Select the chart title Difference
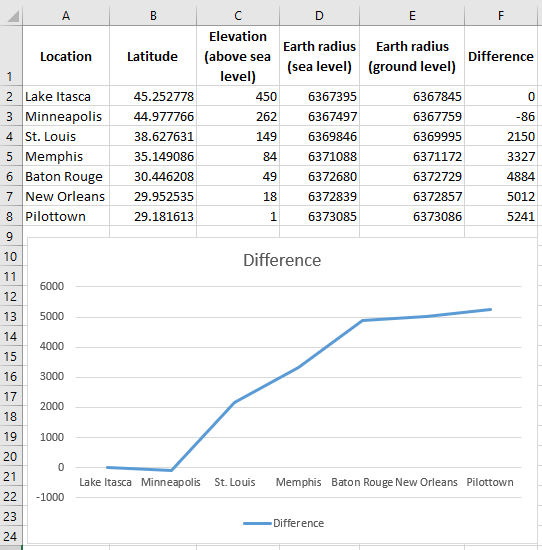 (x=282, y=260)
